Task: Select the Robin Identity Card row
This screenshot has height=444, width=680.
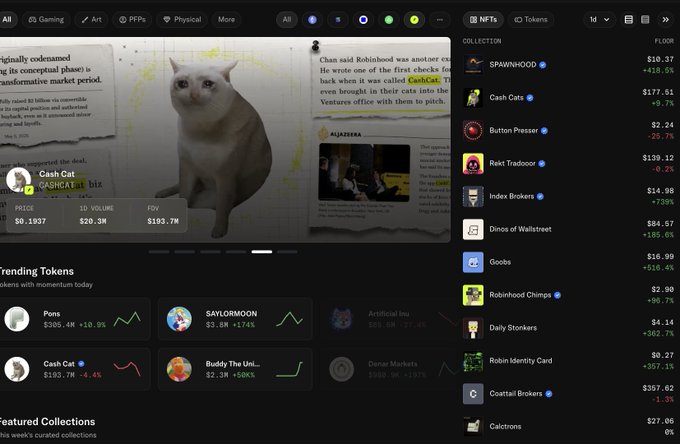Action: pyautogui.click(x=568, y=361)
